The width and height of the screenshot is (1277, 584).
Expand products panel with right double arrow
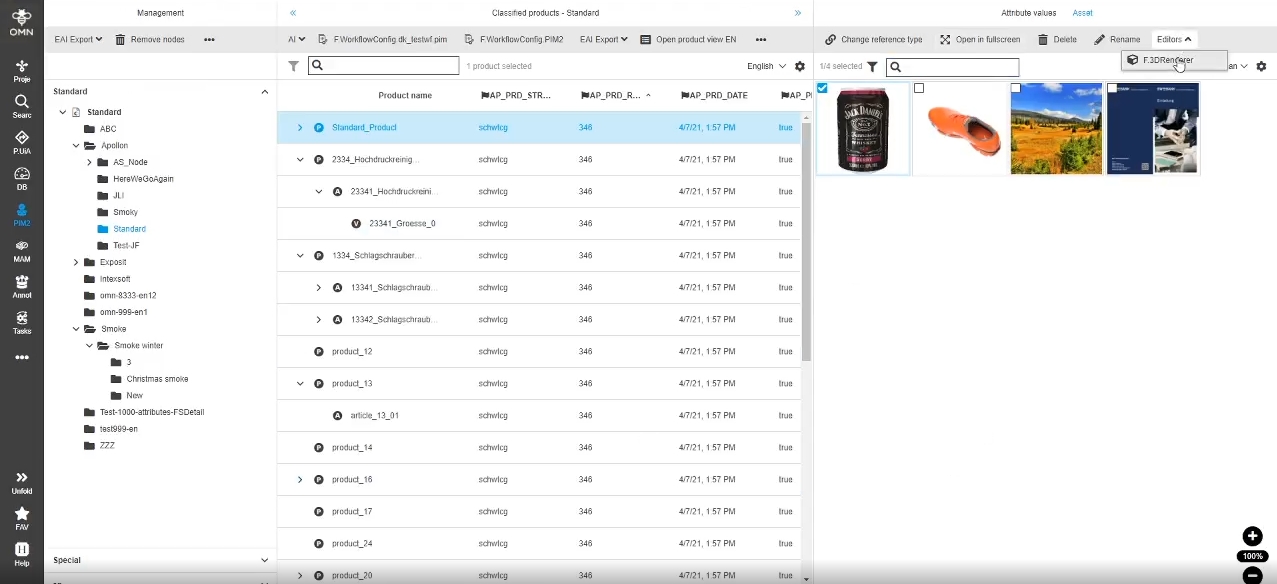(798, 13)
